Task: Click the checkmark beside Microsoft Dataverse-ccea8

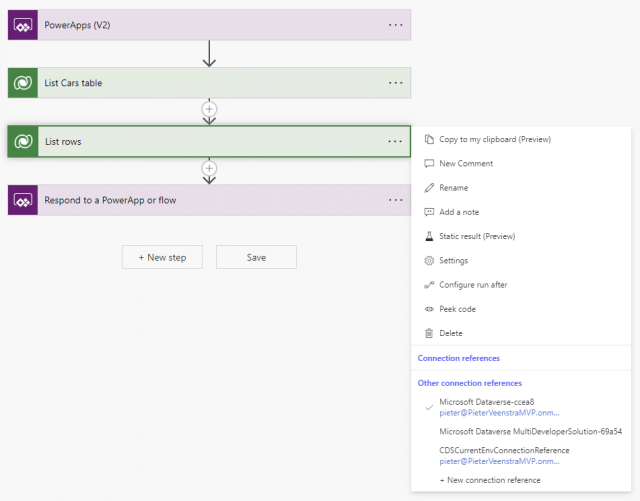Action: (x=429, y=407)
